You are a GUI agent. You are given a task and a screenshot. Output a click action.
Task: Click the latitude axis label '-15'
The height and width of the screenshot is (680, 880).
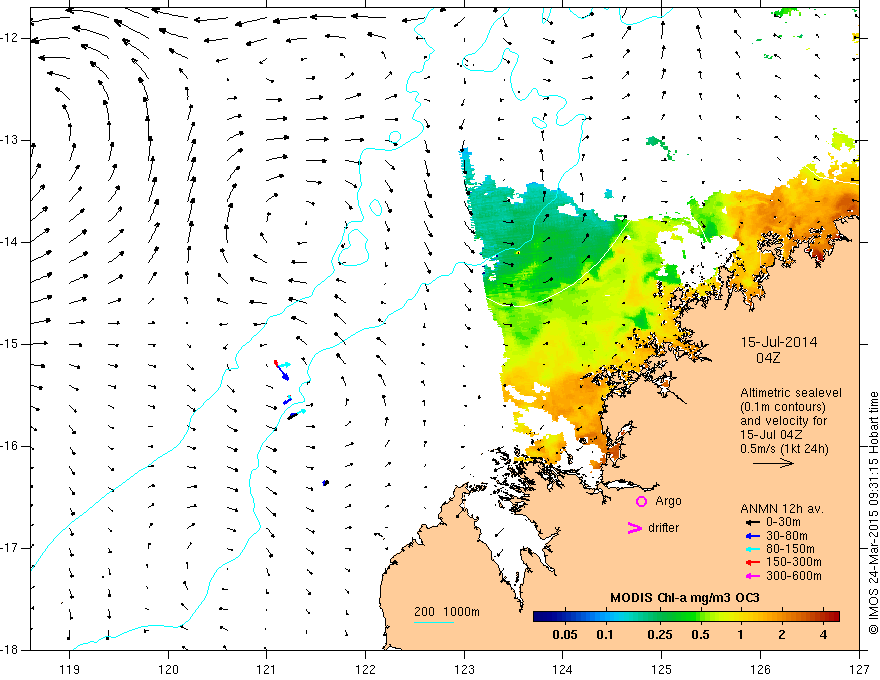coord(10,344)
